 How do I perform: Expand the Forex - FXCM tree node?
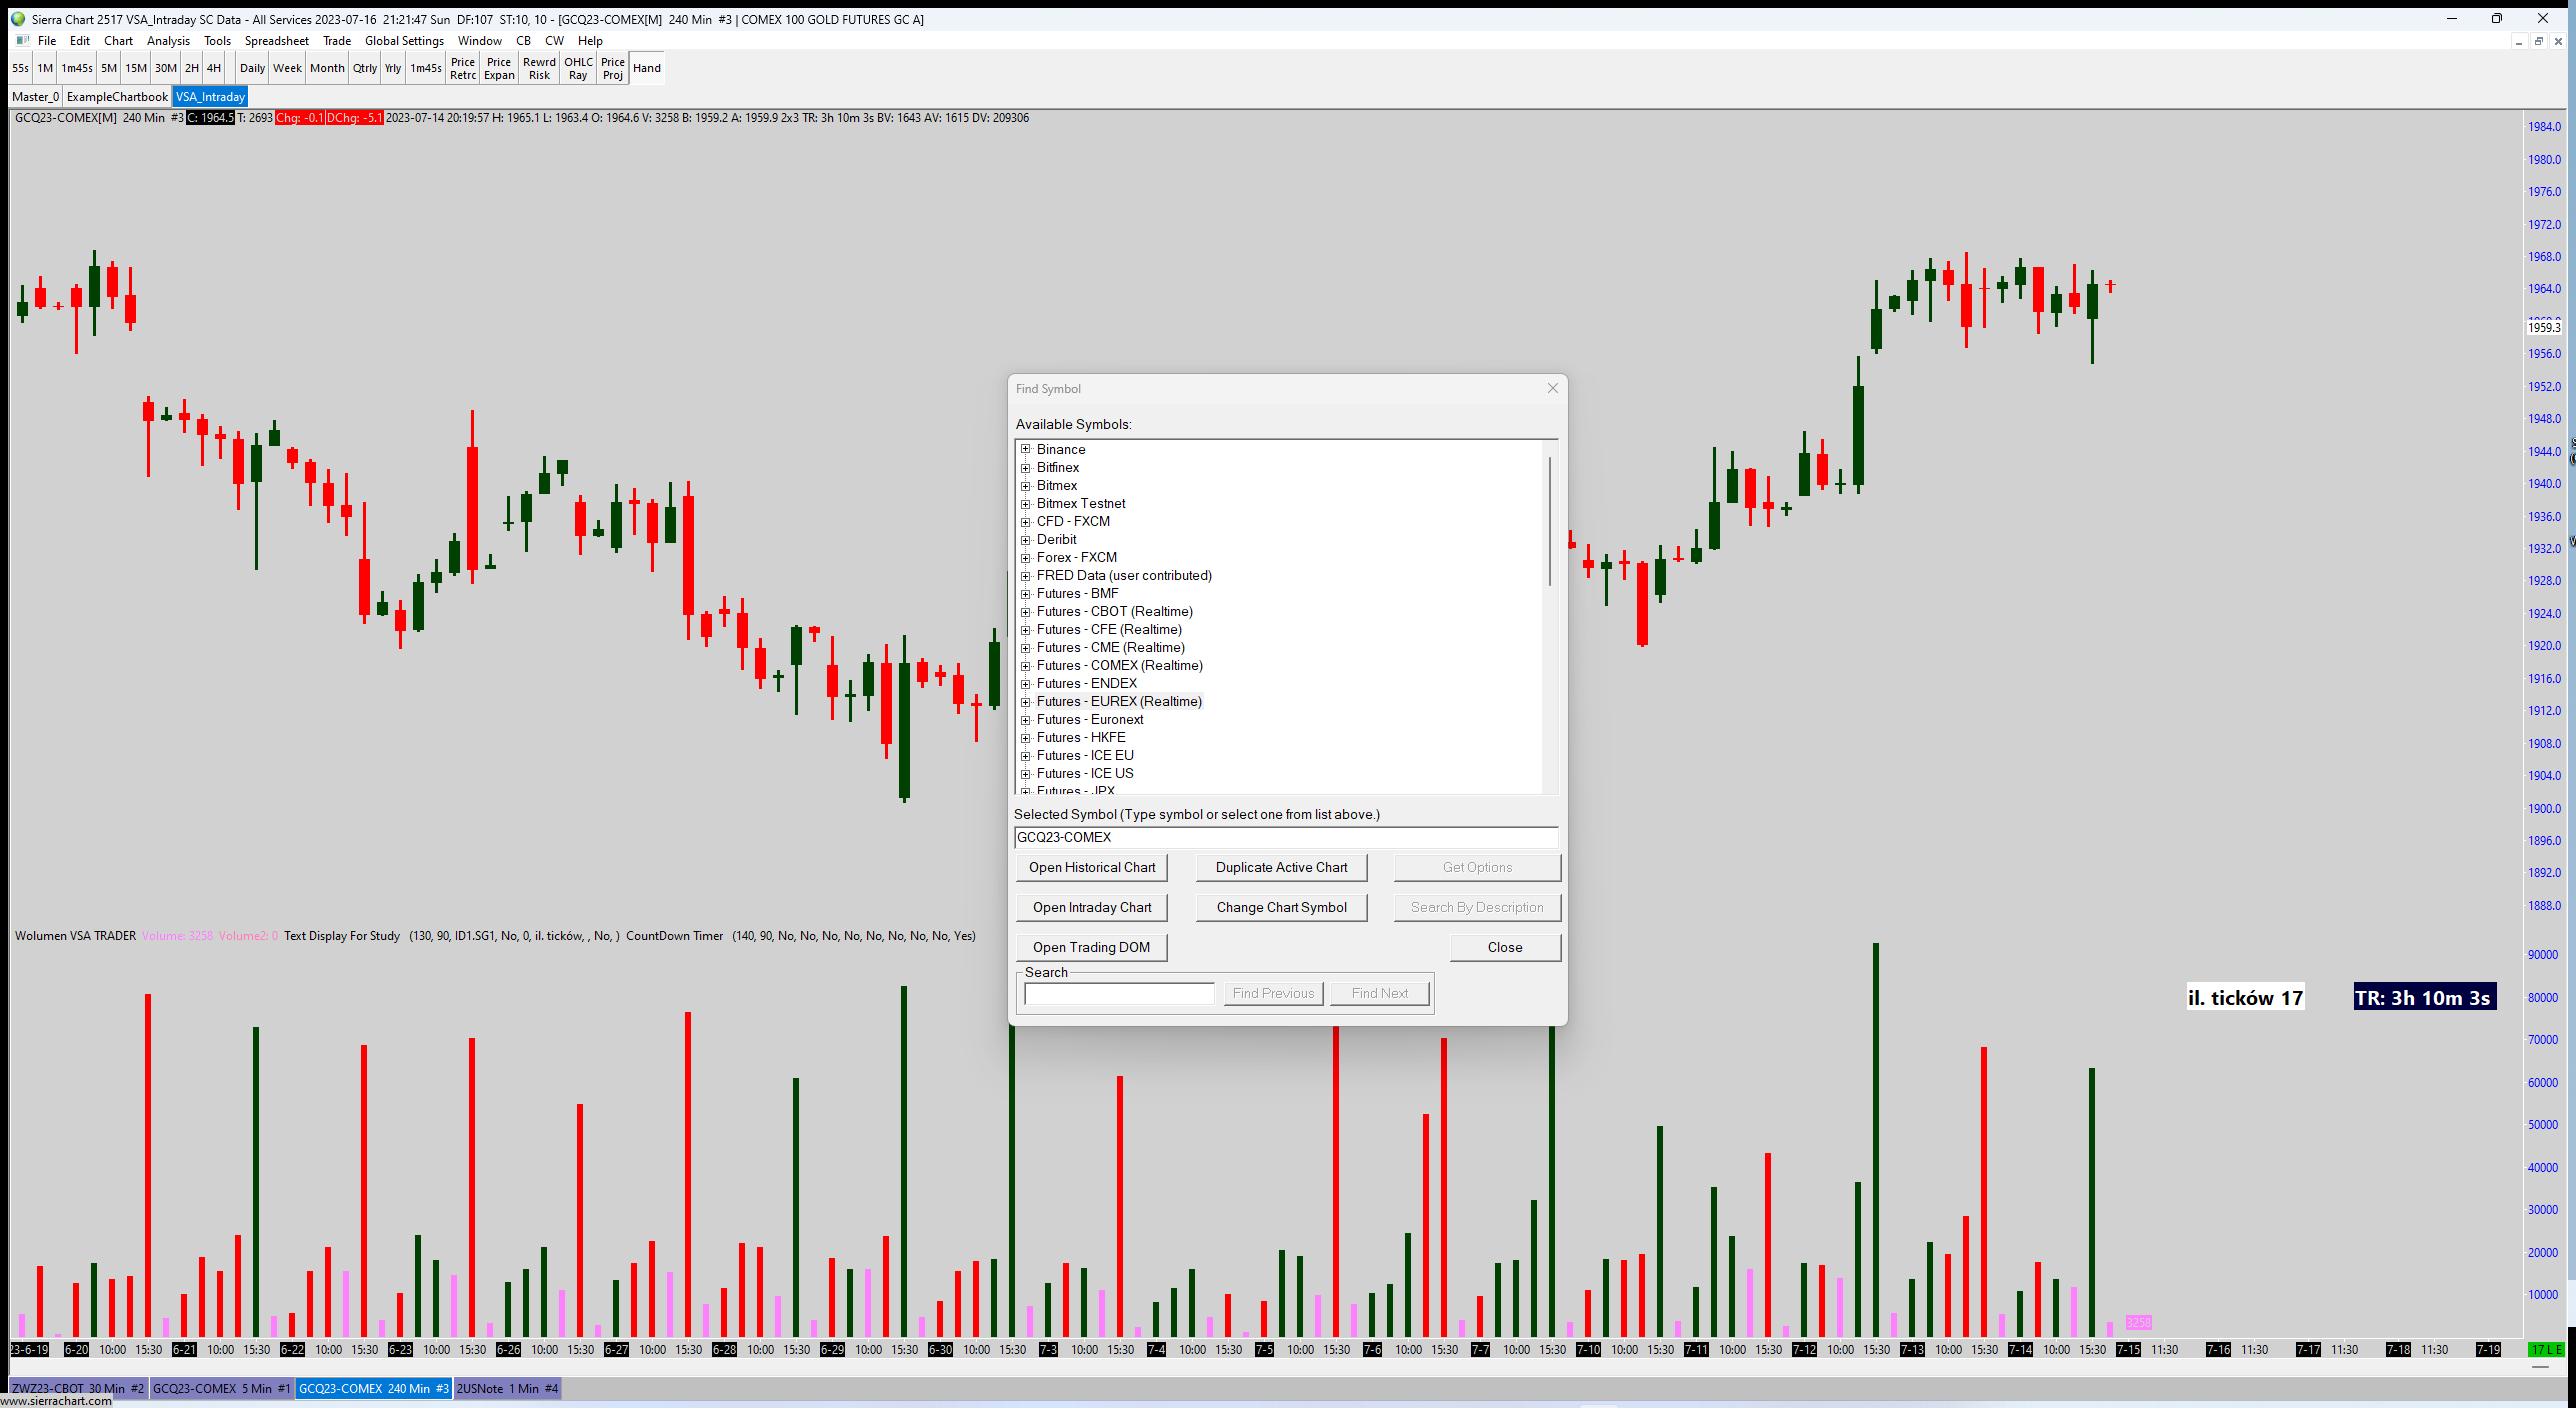click(1025, 558)
